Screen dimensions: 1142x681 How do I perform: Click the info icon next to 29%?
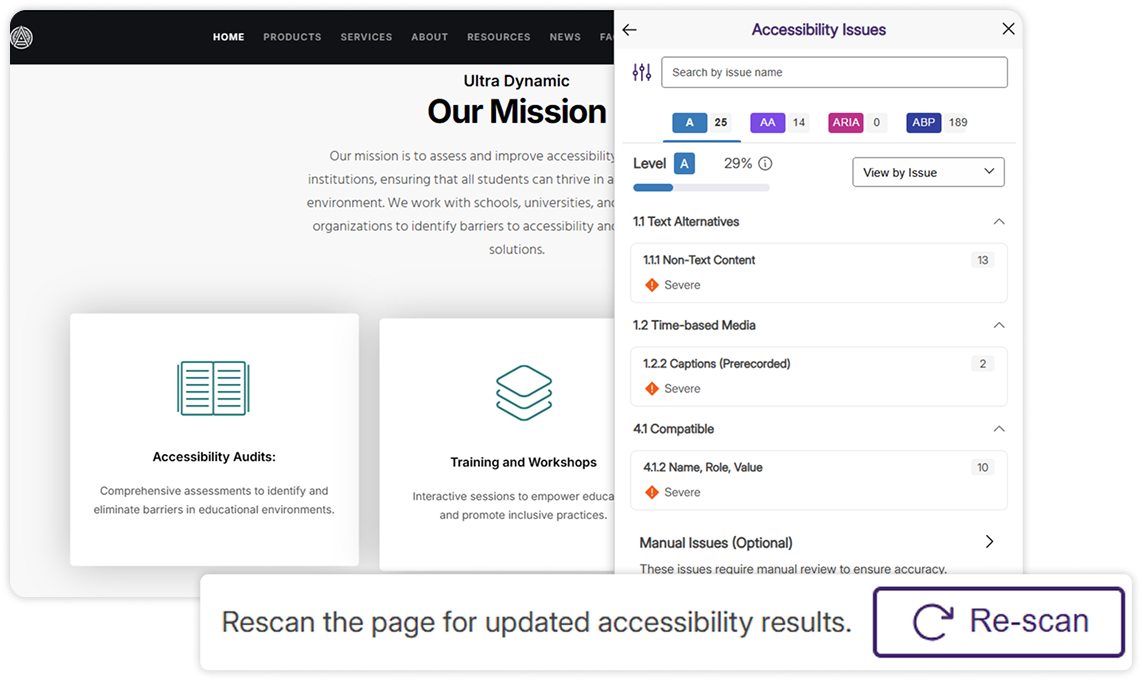(x=765, y=164)
